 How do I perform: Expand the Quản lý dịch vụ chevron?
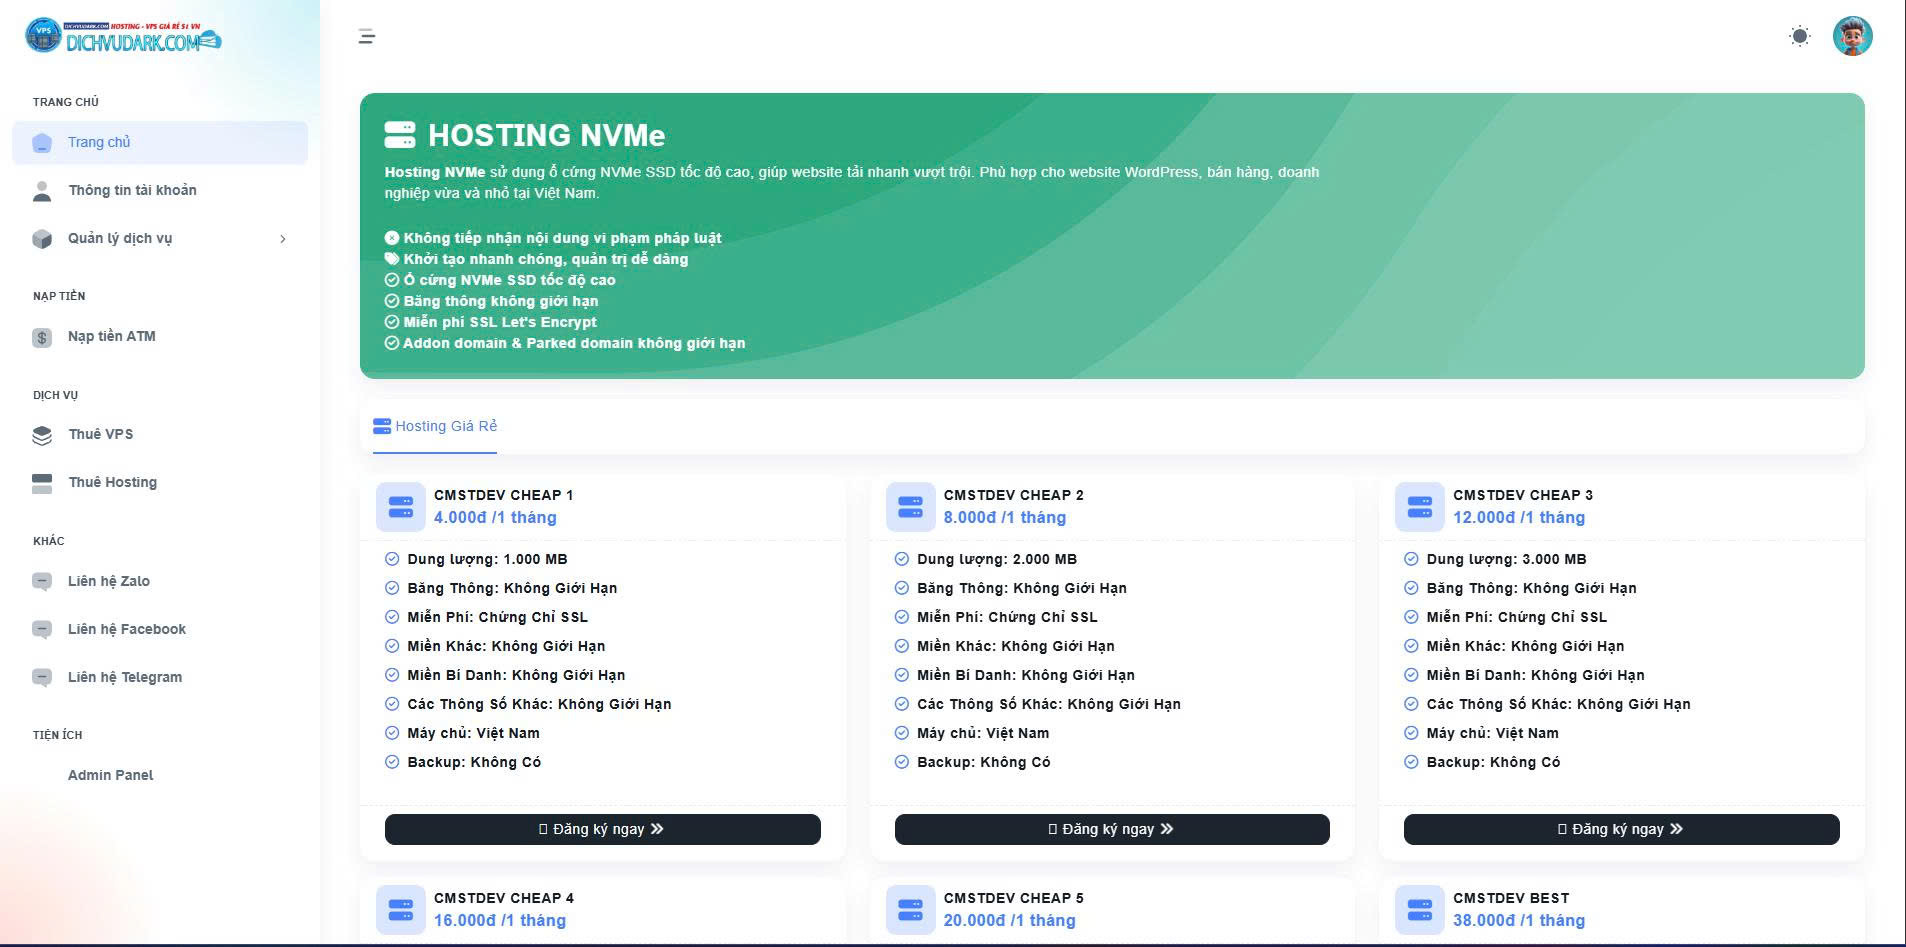(283, 239)
